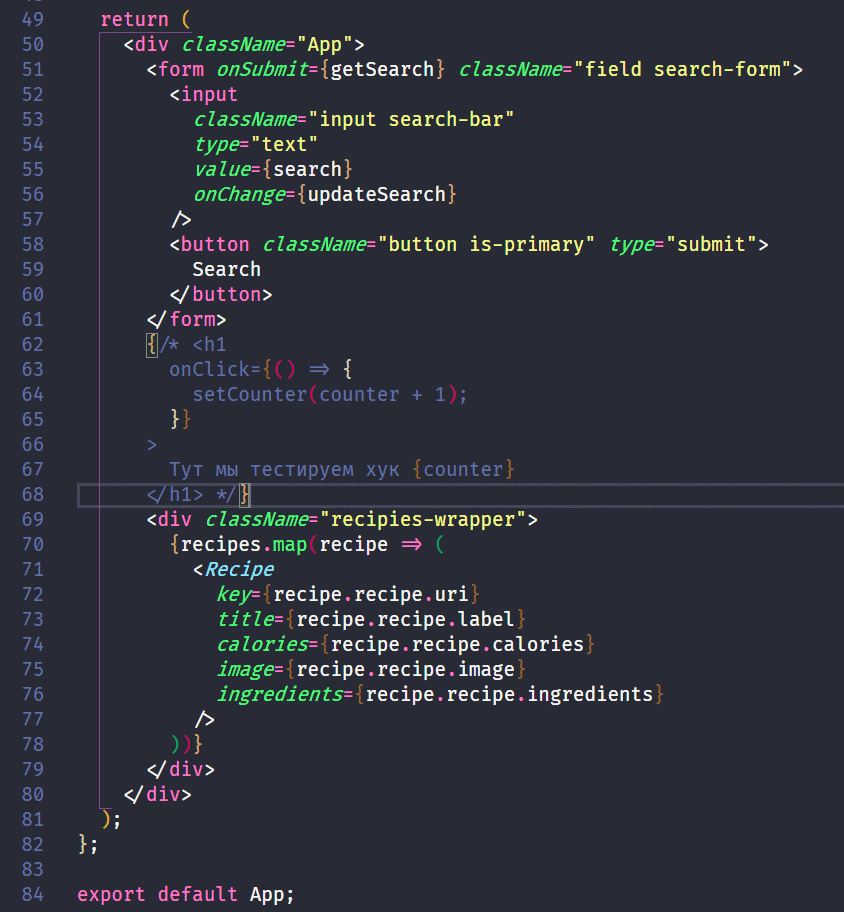Click line number 49 in the gutter
Screen dimensions: 844x912
(33, 19)
